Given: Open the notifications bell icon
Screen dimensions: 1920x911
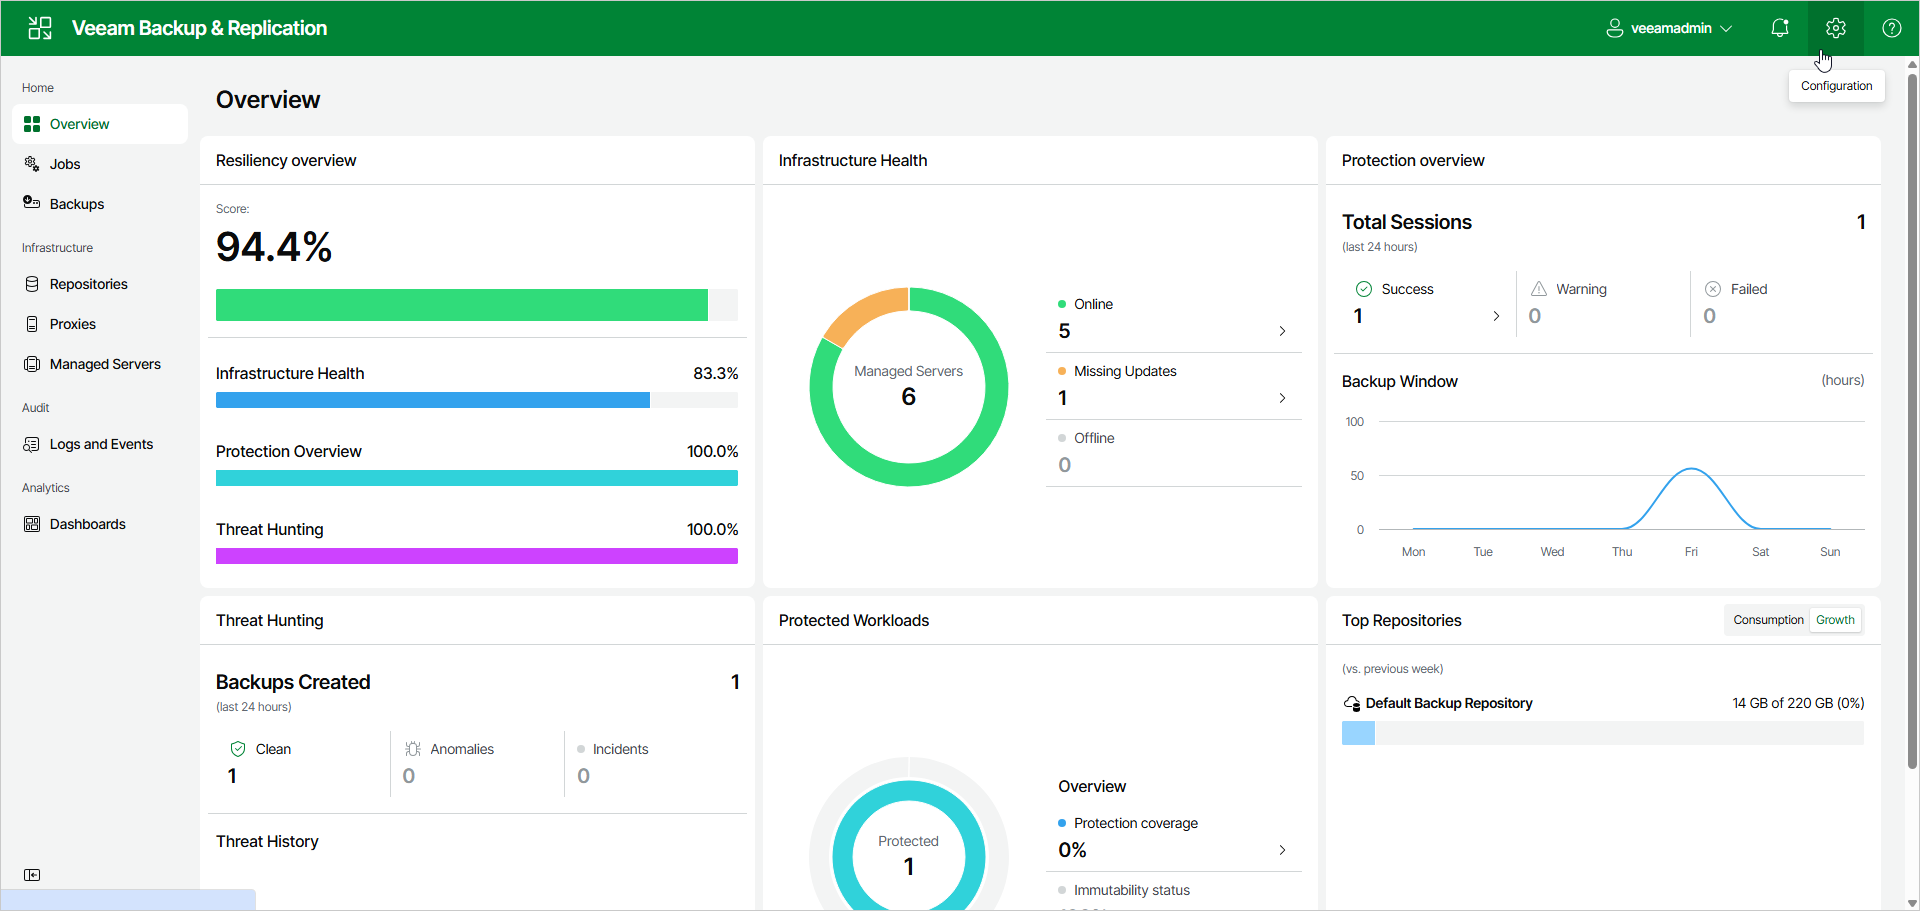Looking at the screenshot, I should (x=1780, y=28).
